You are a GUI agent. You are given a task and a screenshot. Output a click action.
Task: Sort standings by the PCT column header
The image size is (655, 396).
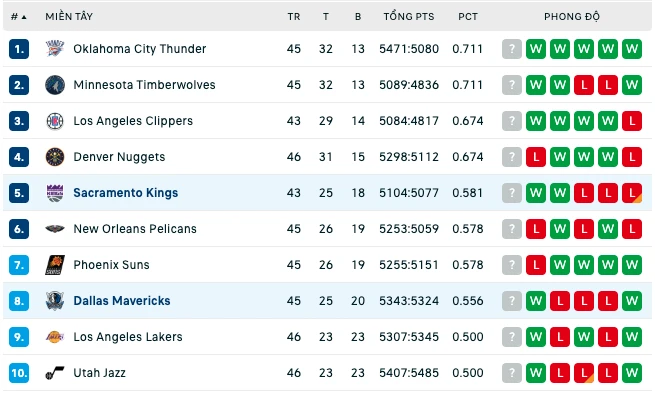(x=468, y=17)
